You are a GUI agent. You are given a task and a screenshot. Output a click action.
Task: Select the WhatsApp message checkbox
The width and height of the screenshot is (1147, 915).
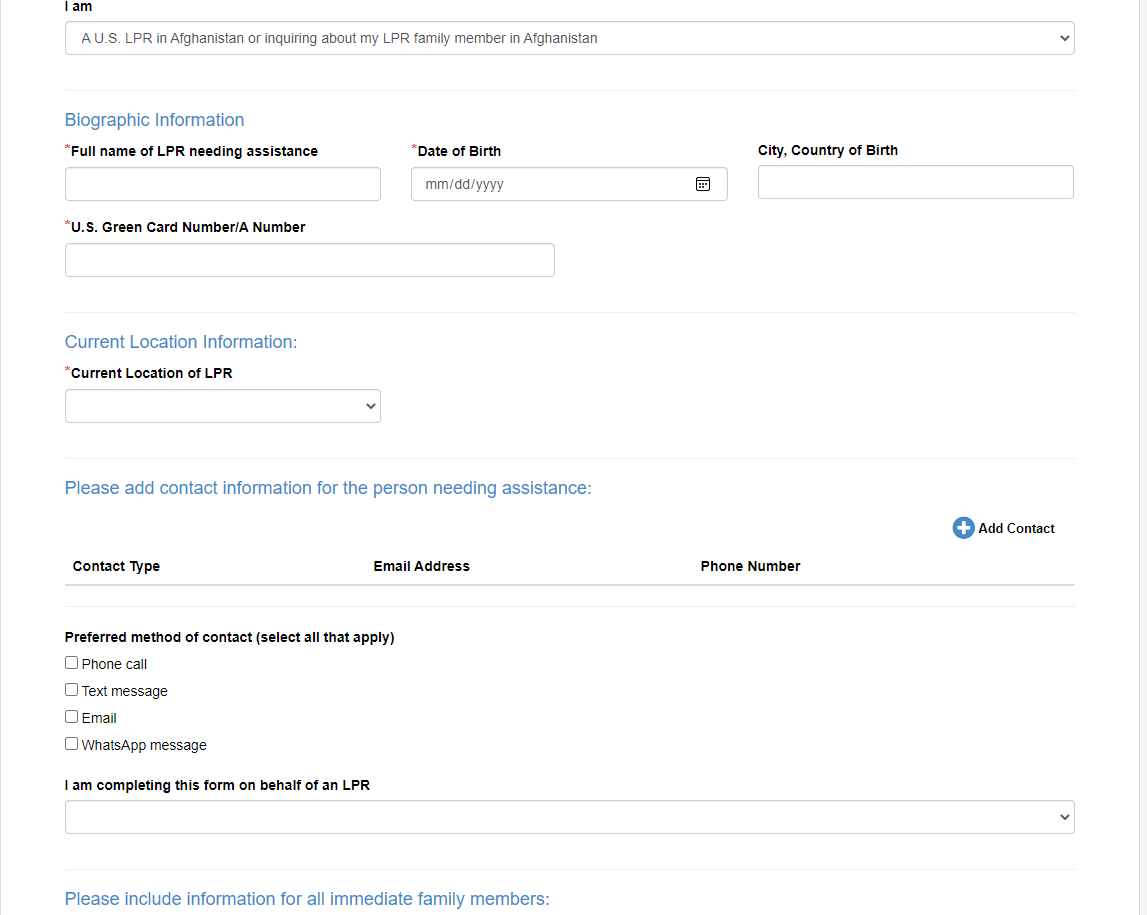[x=72, y=744]
